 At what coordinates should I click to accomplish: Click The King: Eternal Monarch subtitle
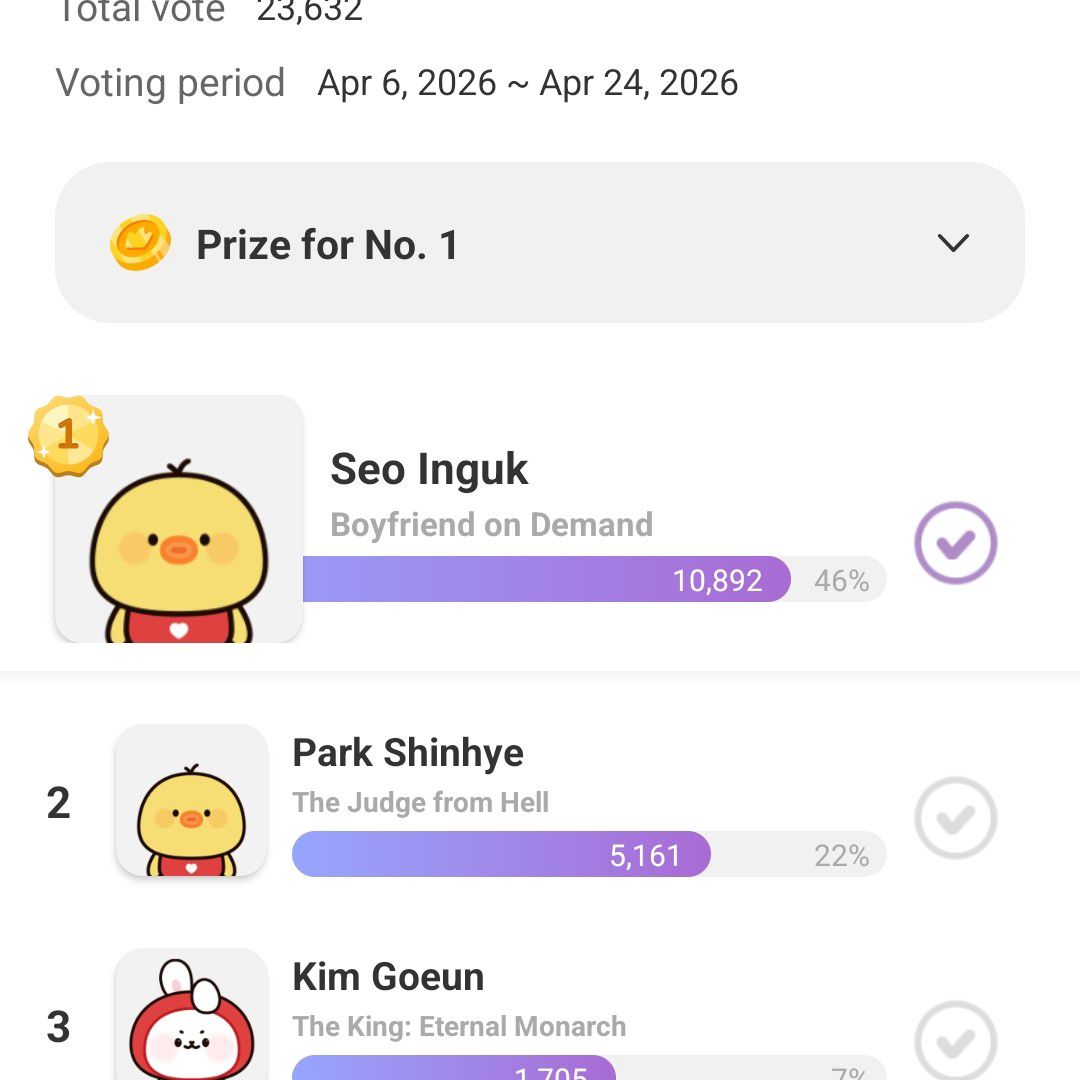coord(459,1026)
